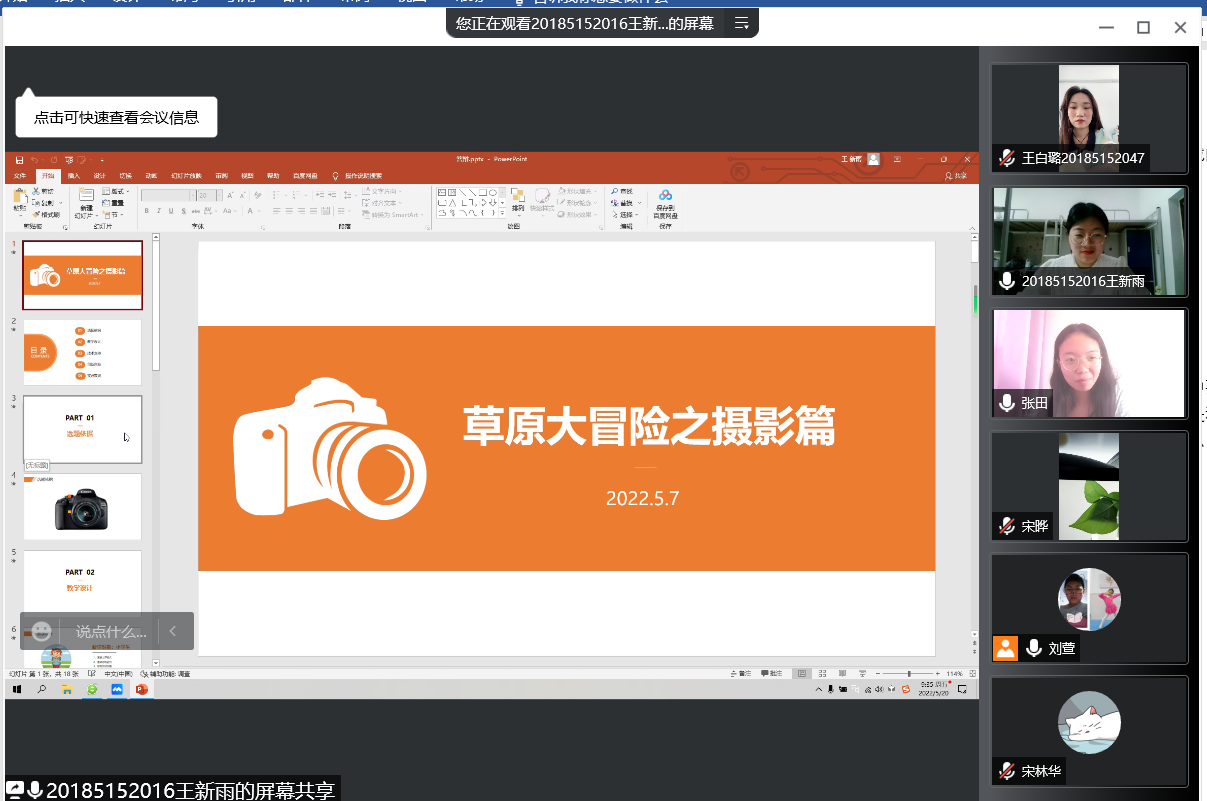Click muted microphone icon beside 宋林华
The height and width of the screenshot is (801, 1207).
(x=1006, y=771)
